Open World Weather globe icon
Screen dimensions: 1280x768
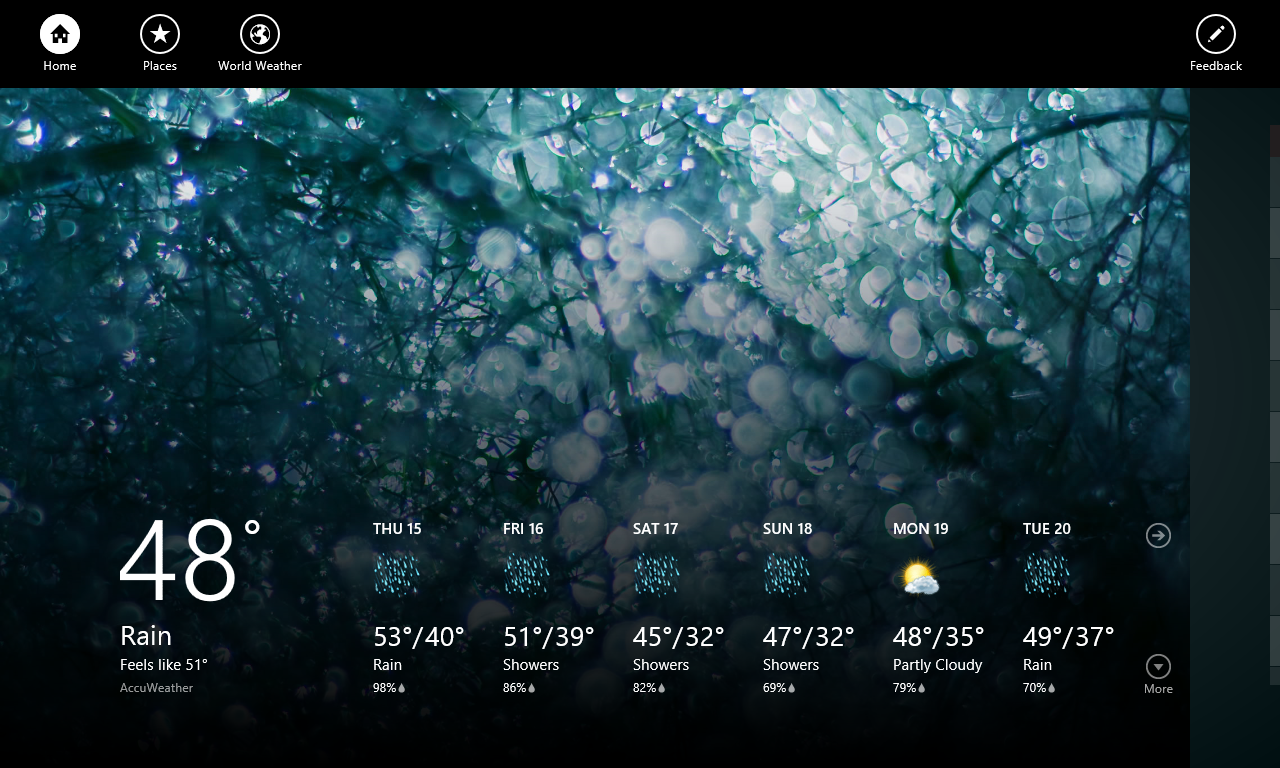coord(260,34)
